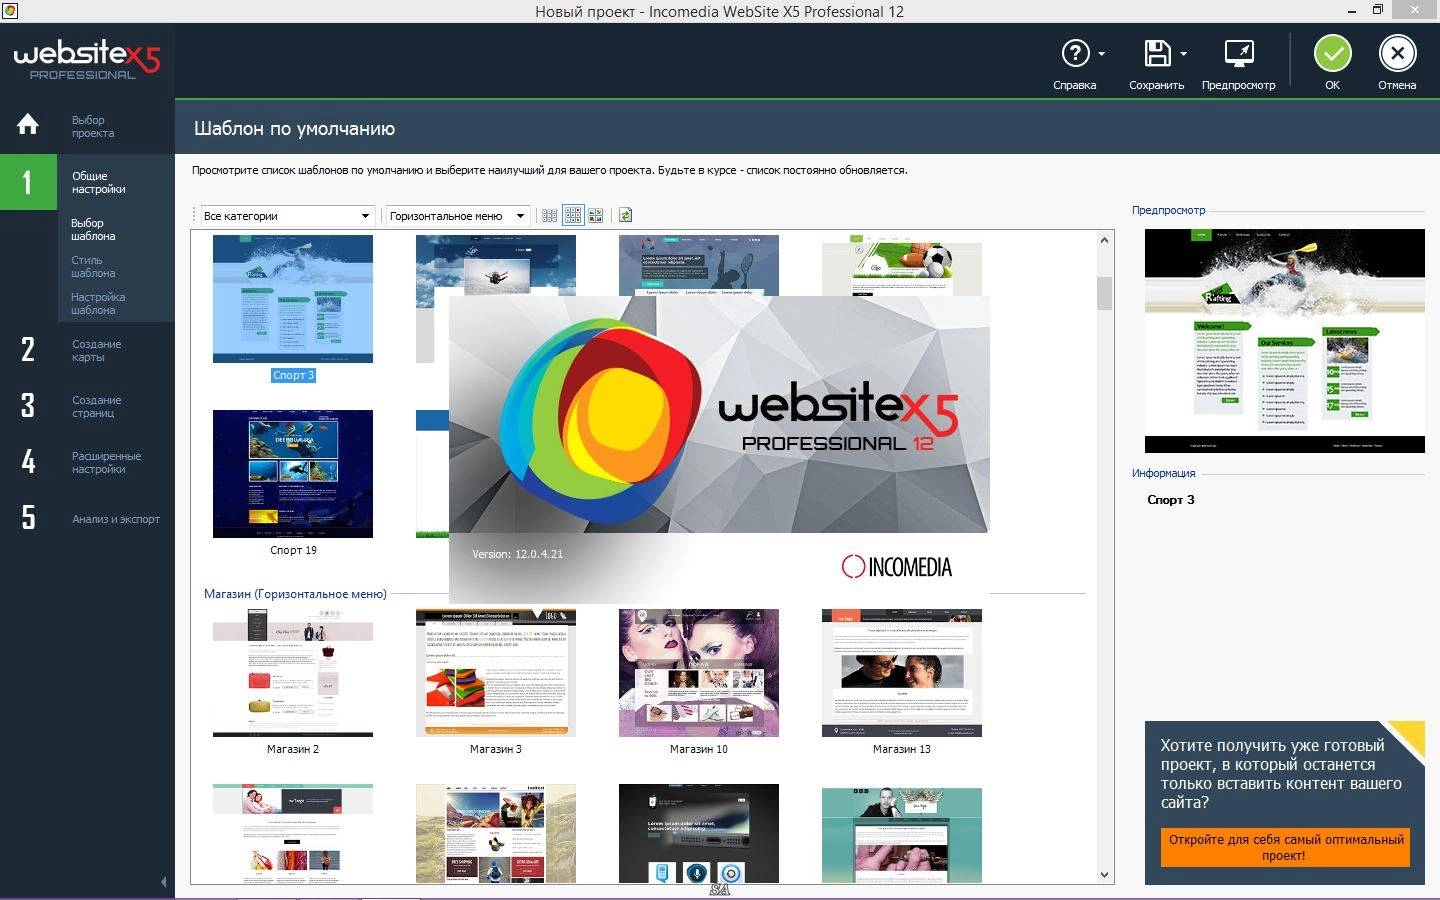Confirm with the green OK checkmark
The width and height of the screenshot is (1440, 900).
tap(1332, 53)
